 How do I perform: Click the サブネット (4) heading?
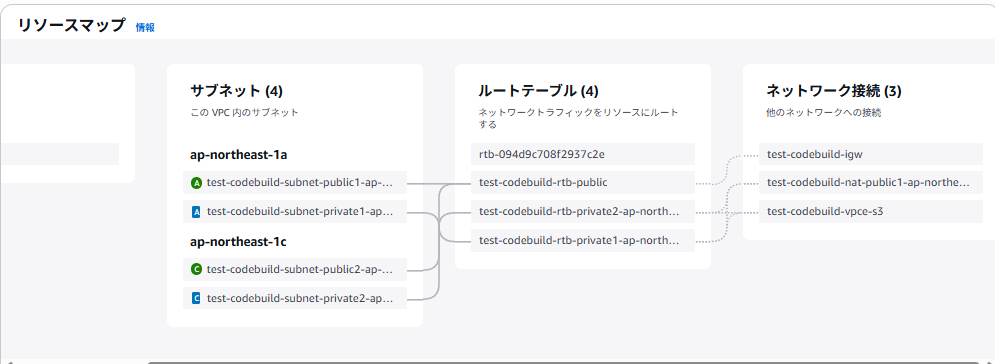[x=236, y=91]
